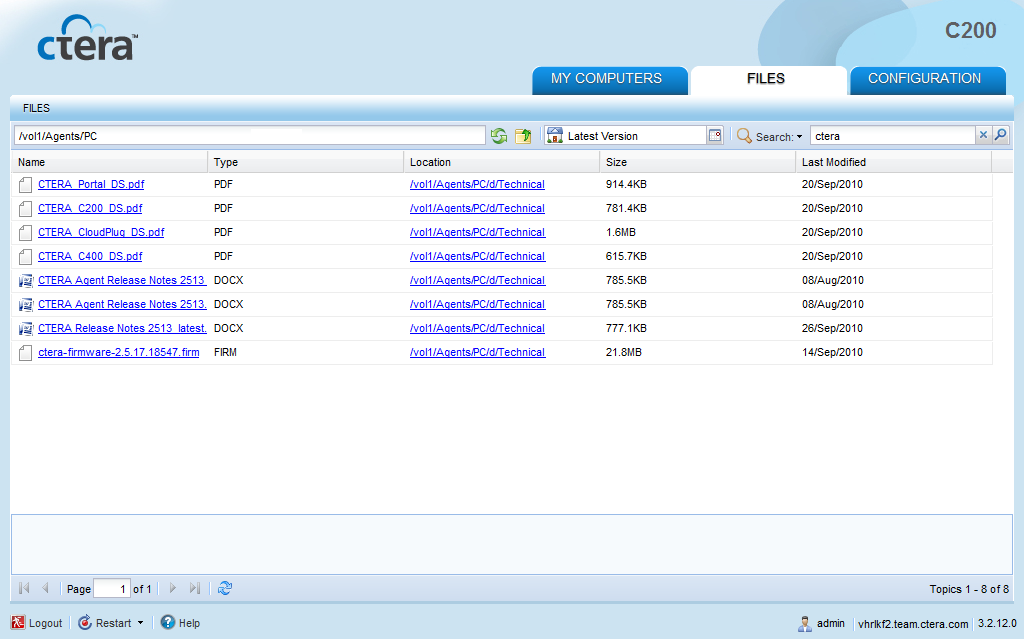This screenshot has width=1024, height=639.
Task: Click Word icon of CTERA Release Notes 2513_latest
Action: click(x=25, y=329)
